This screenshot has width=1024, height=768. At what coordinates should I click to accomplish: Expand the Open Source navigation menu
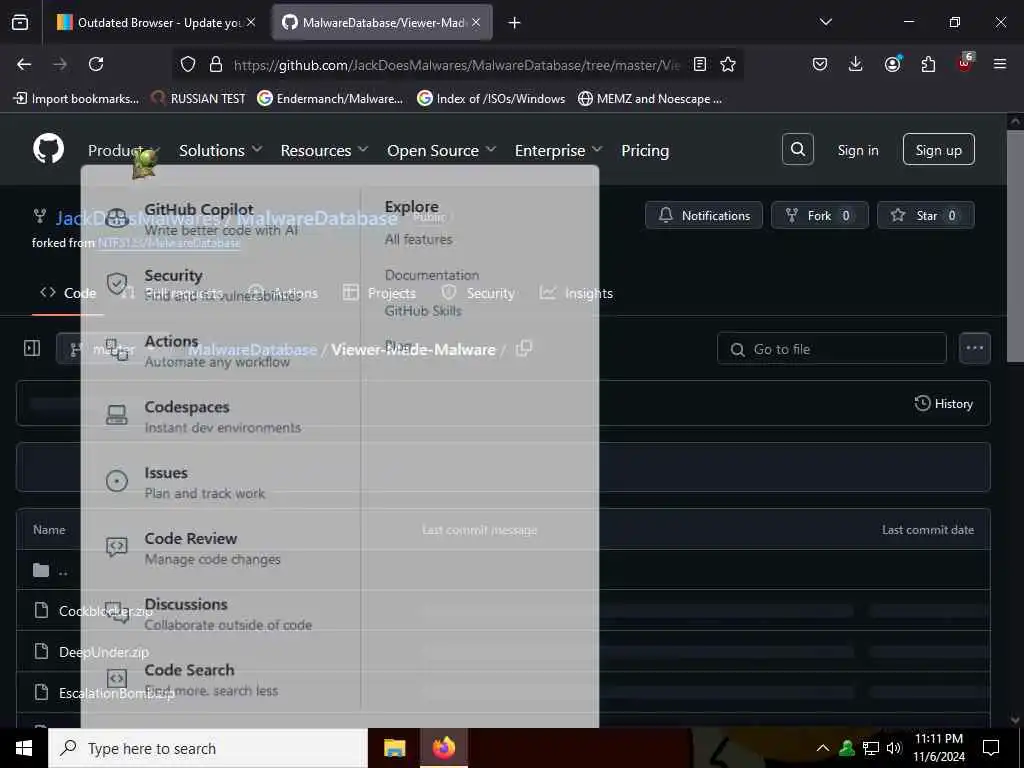[x=441, y=150]
